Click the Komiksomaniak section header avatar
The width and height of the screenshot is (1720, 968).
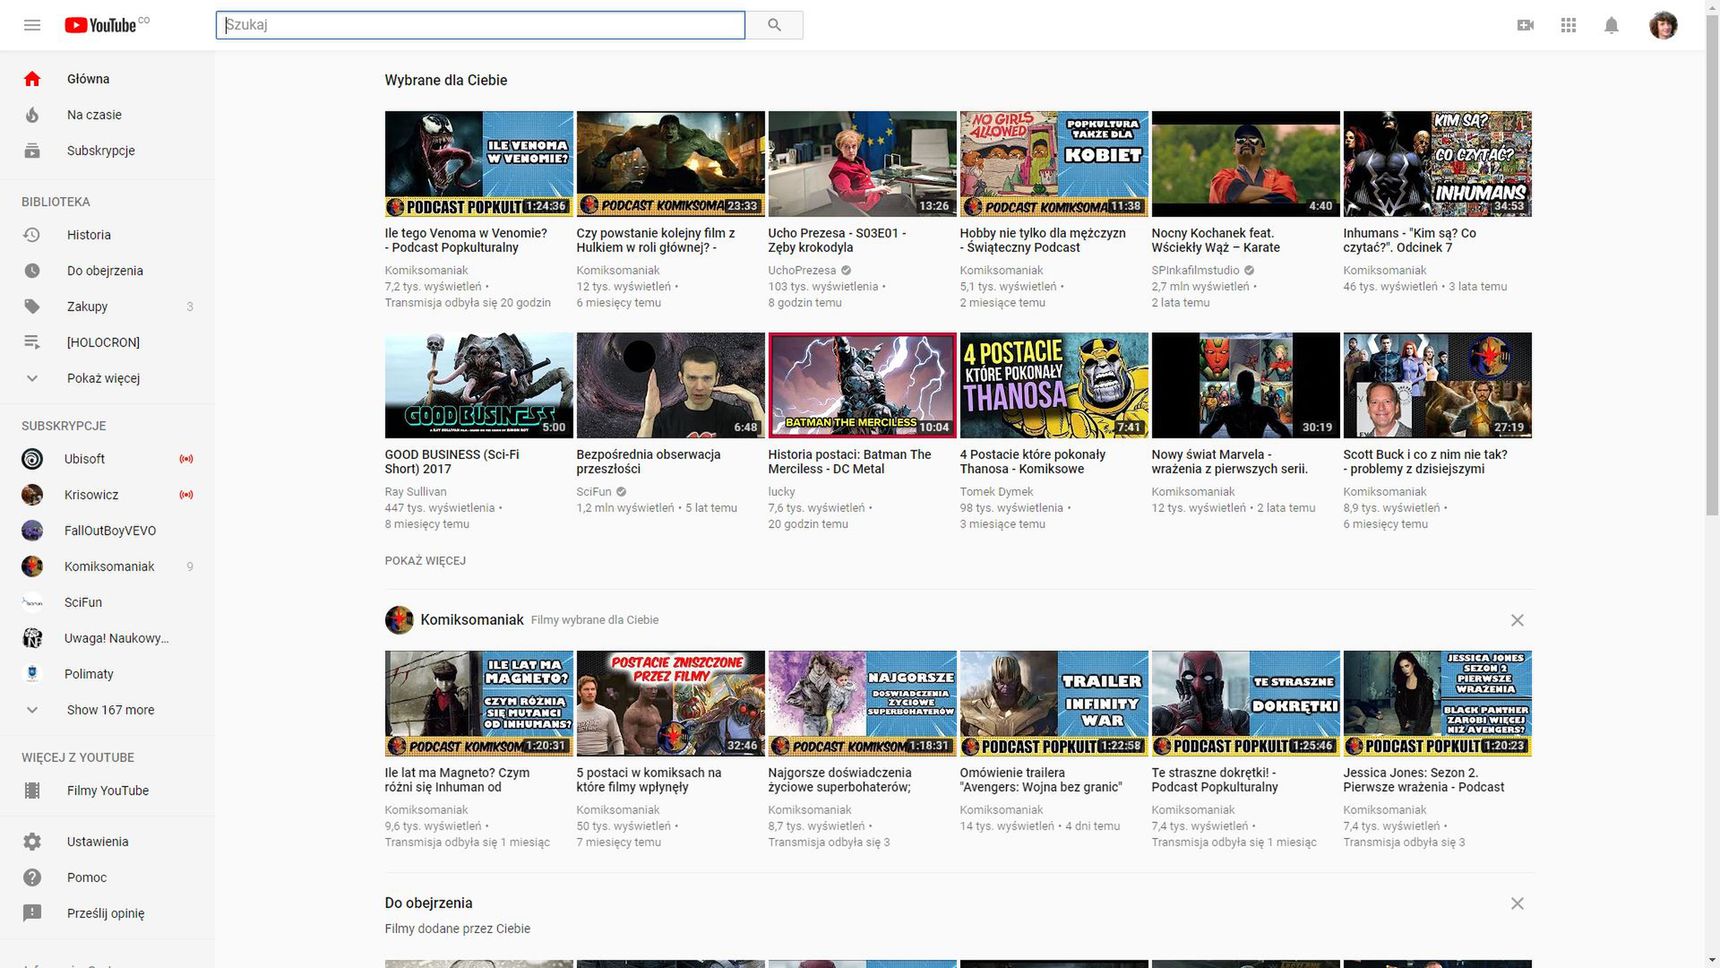coord(399,620)
